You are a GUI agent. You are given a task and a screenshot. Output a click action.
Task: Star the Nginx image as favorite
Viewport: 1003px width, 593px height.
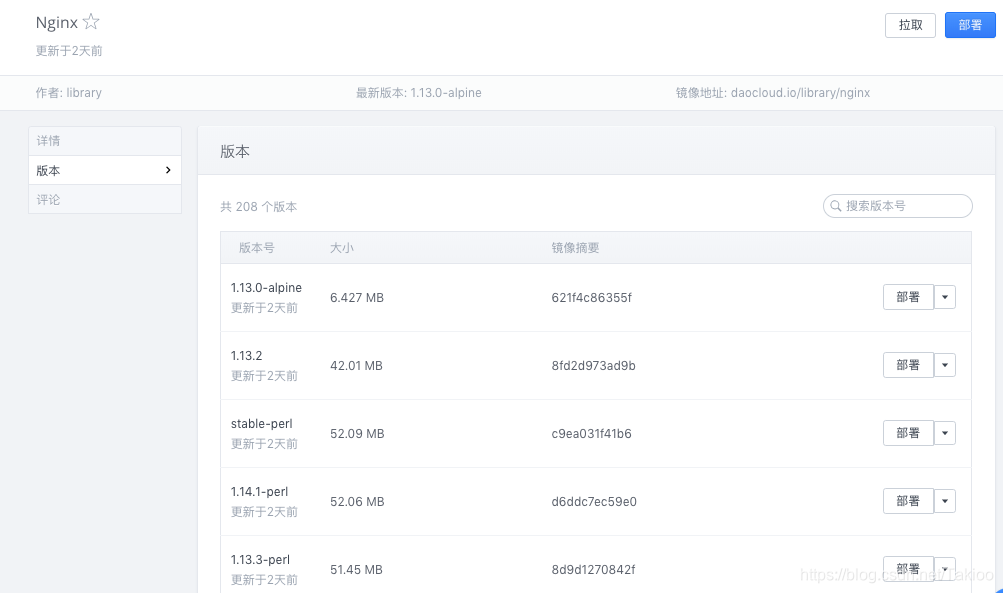(x=91, y=22)
